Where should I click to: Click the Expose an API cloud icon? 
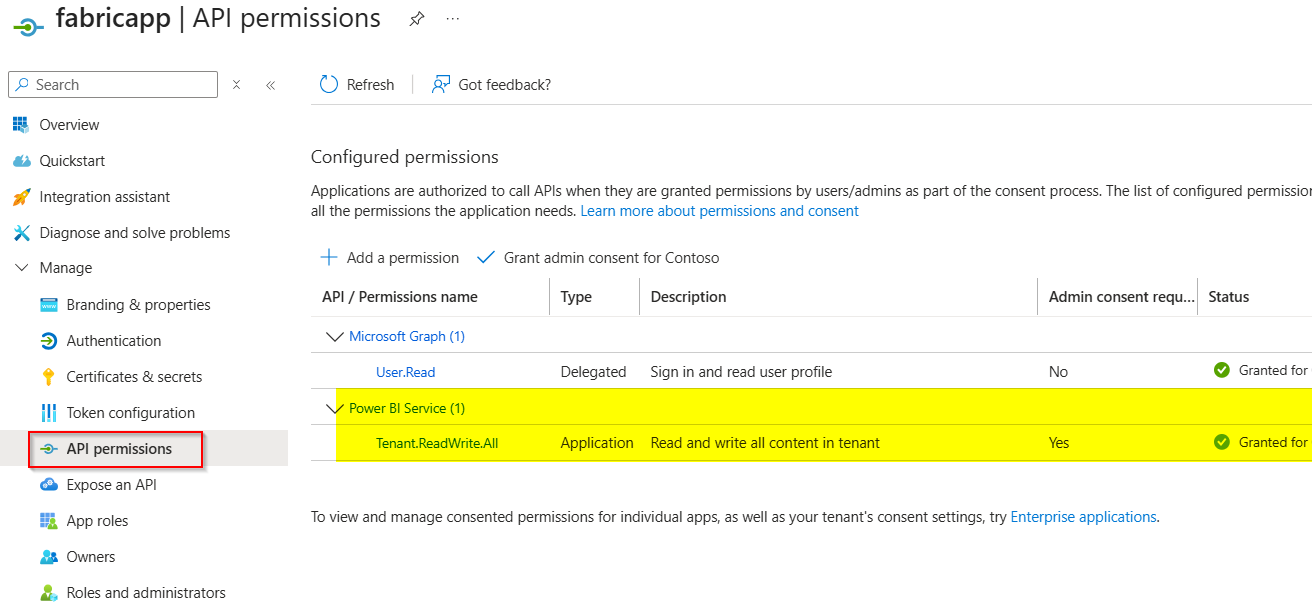coord(48,485)
